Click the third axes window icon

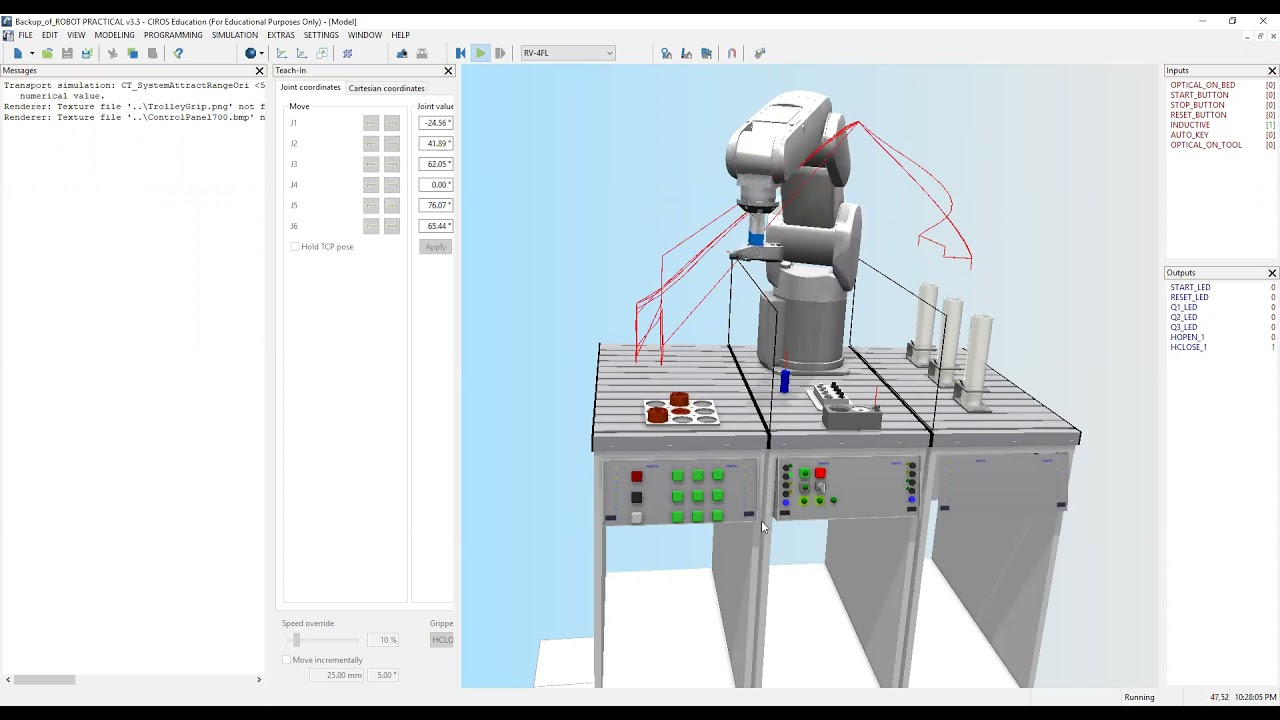pos(322,53)
